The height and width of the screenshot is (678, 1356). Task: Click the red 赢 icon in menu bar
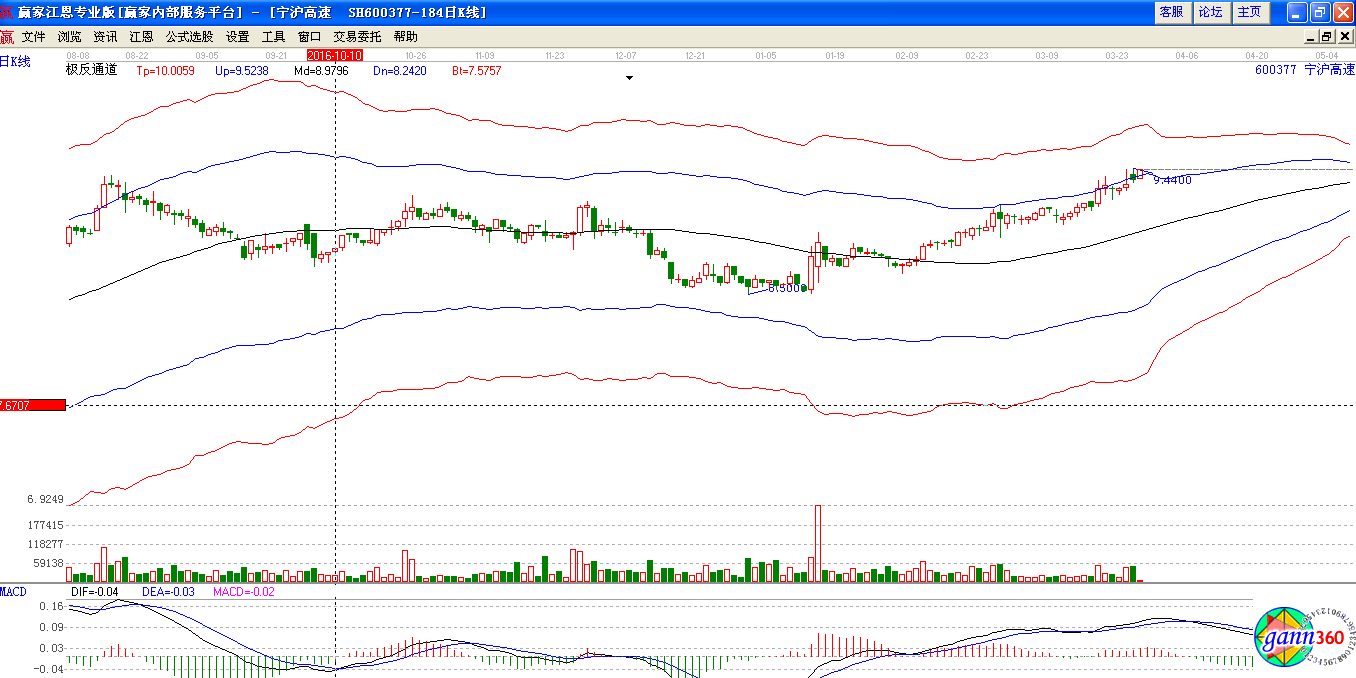(7, 37)
